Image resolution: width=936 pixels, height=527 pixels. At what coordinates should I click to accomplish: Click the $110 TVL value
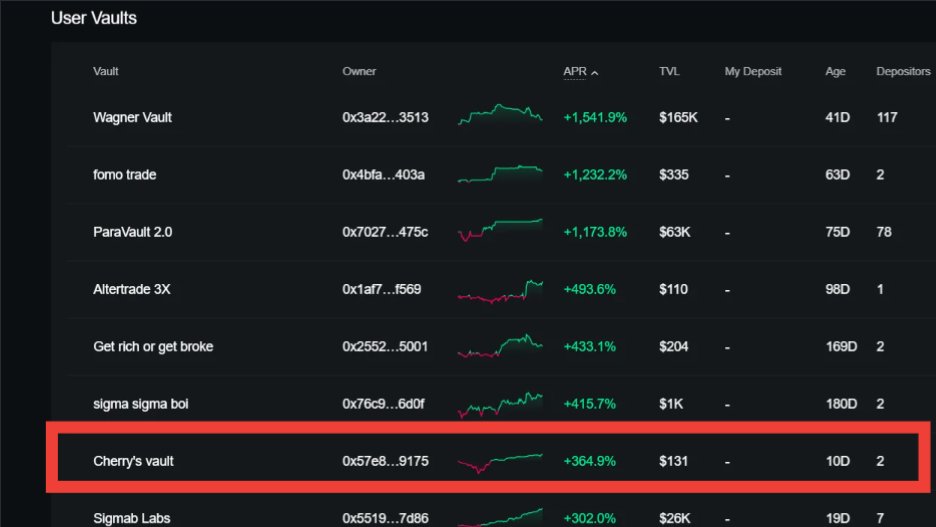[673, 289]
